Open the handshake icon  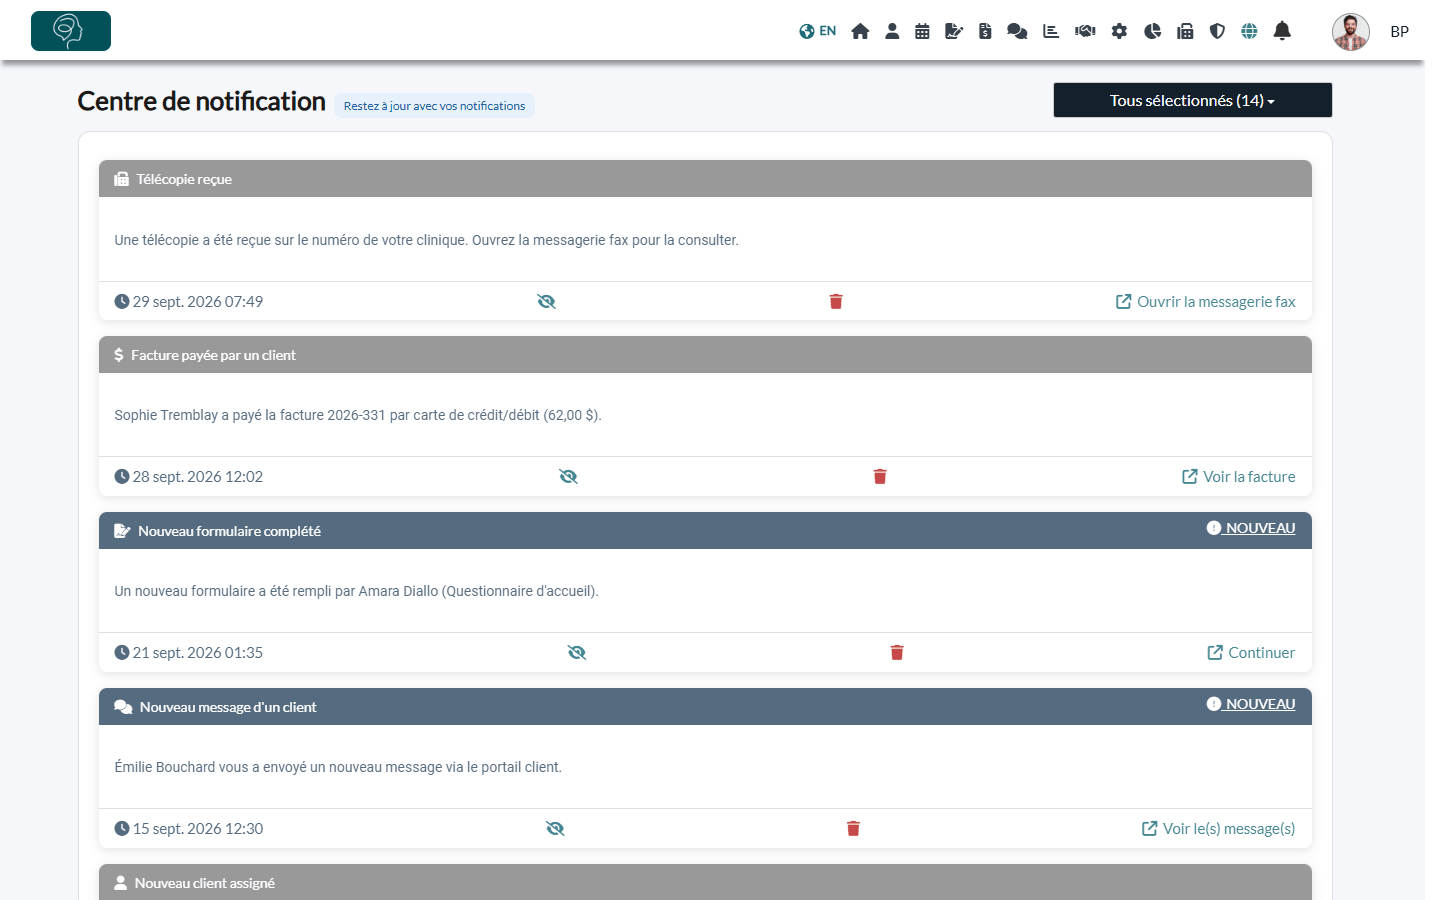(x=1085, y=31)
